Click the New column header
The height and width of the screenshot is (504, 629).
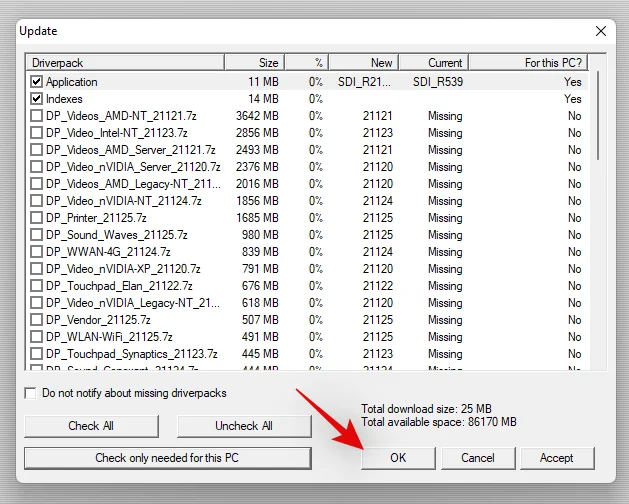363,63
